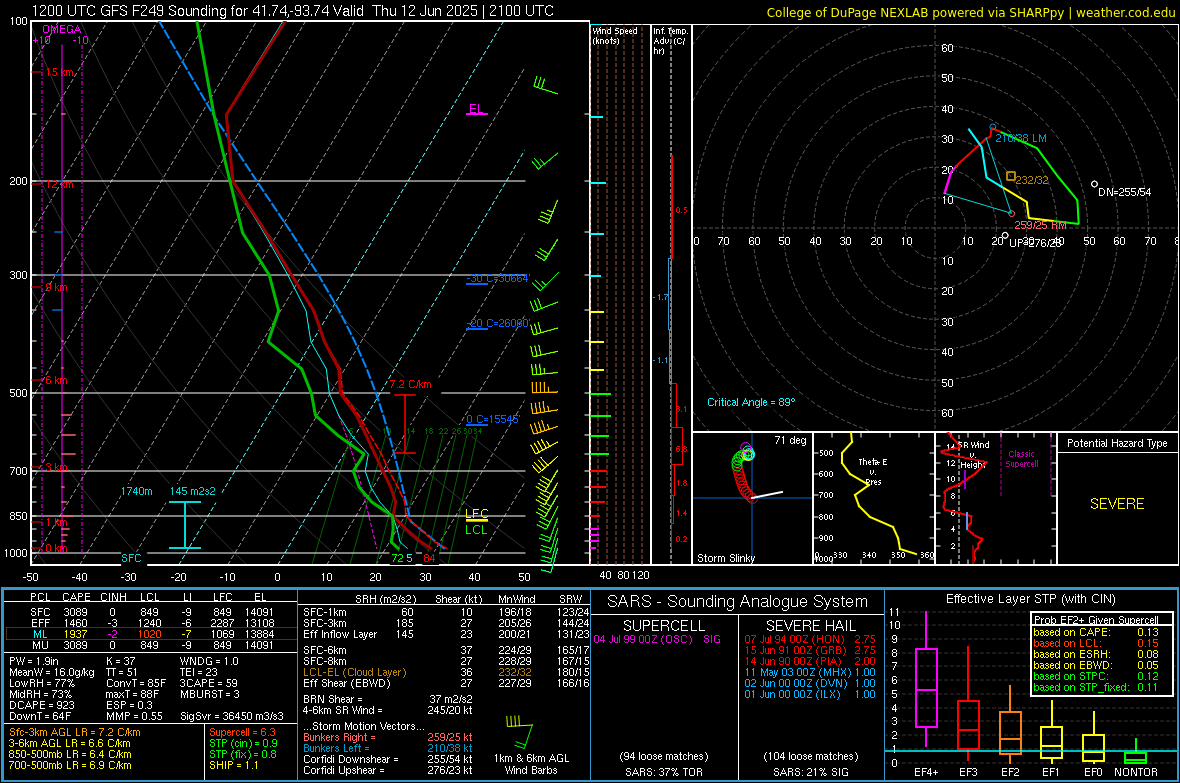This screenshot has height=783, width=1180.
Task: Click the DN=255/54 hodograph label
Action: [1124, 192]
